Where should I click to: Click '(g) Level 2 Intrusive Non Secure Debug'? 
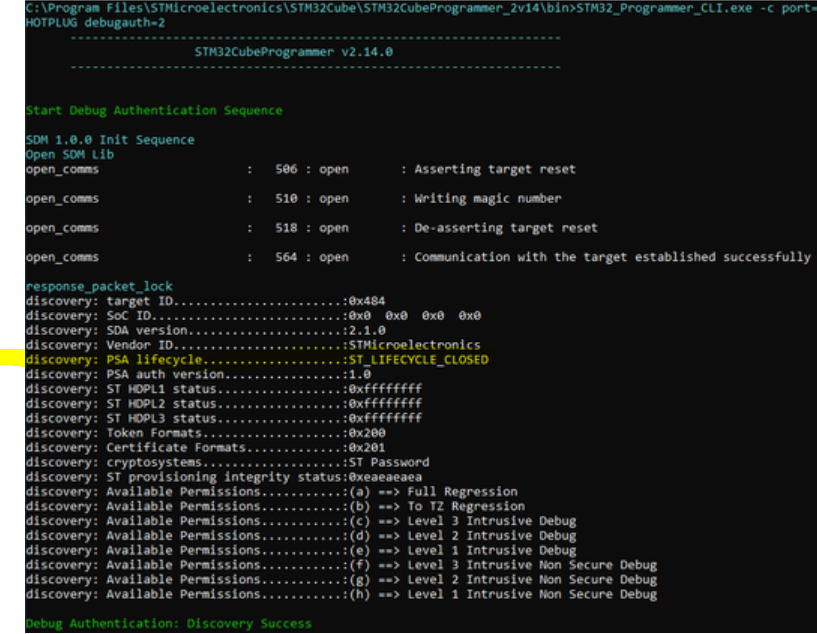click(503, 580)
